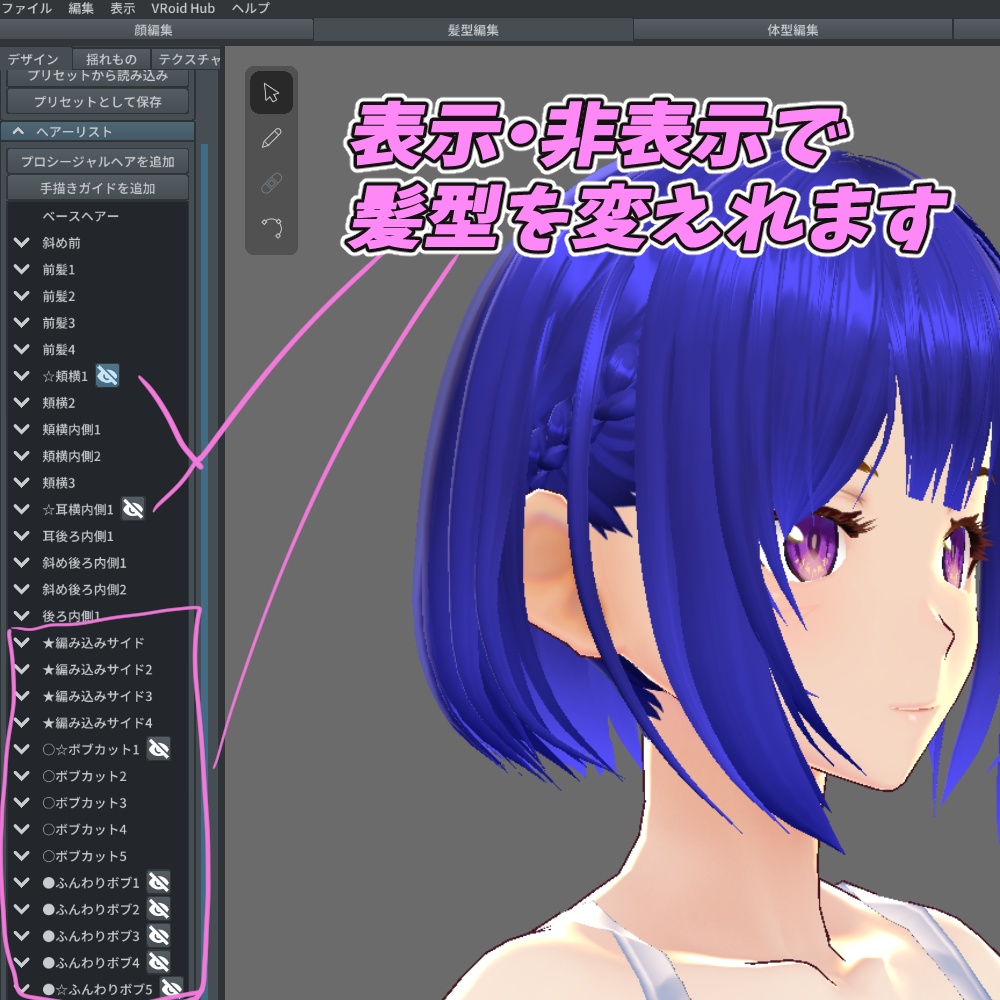Select the ベースヘアー item in the hair list

(97, 215)
